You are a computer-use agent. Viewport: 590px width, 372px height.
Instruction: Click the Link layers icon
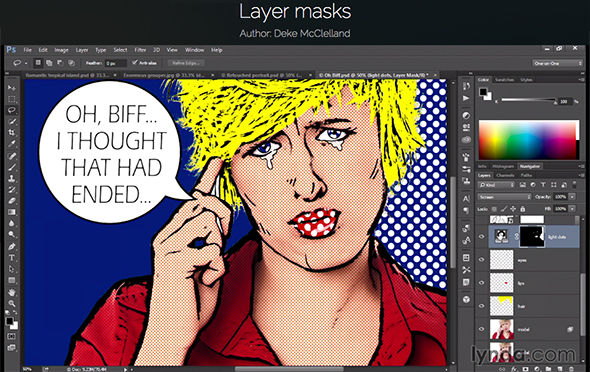[x=502, y=369]
